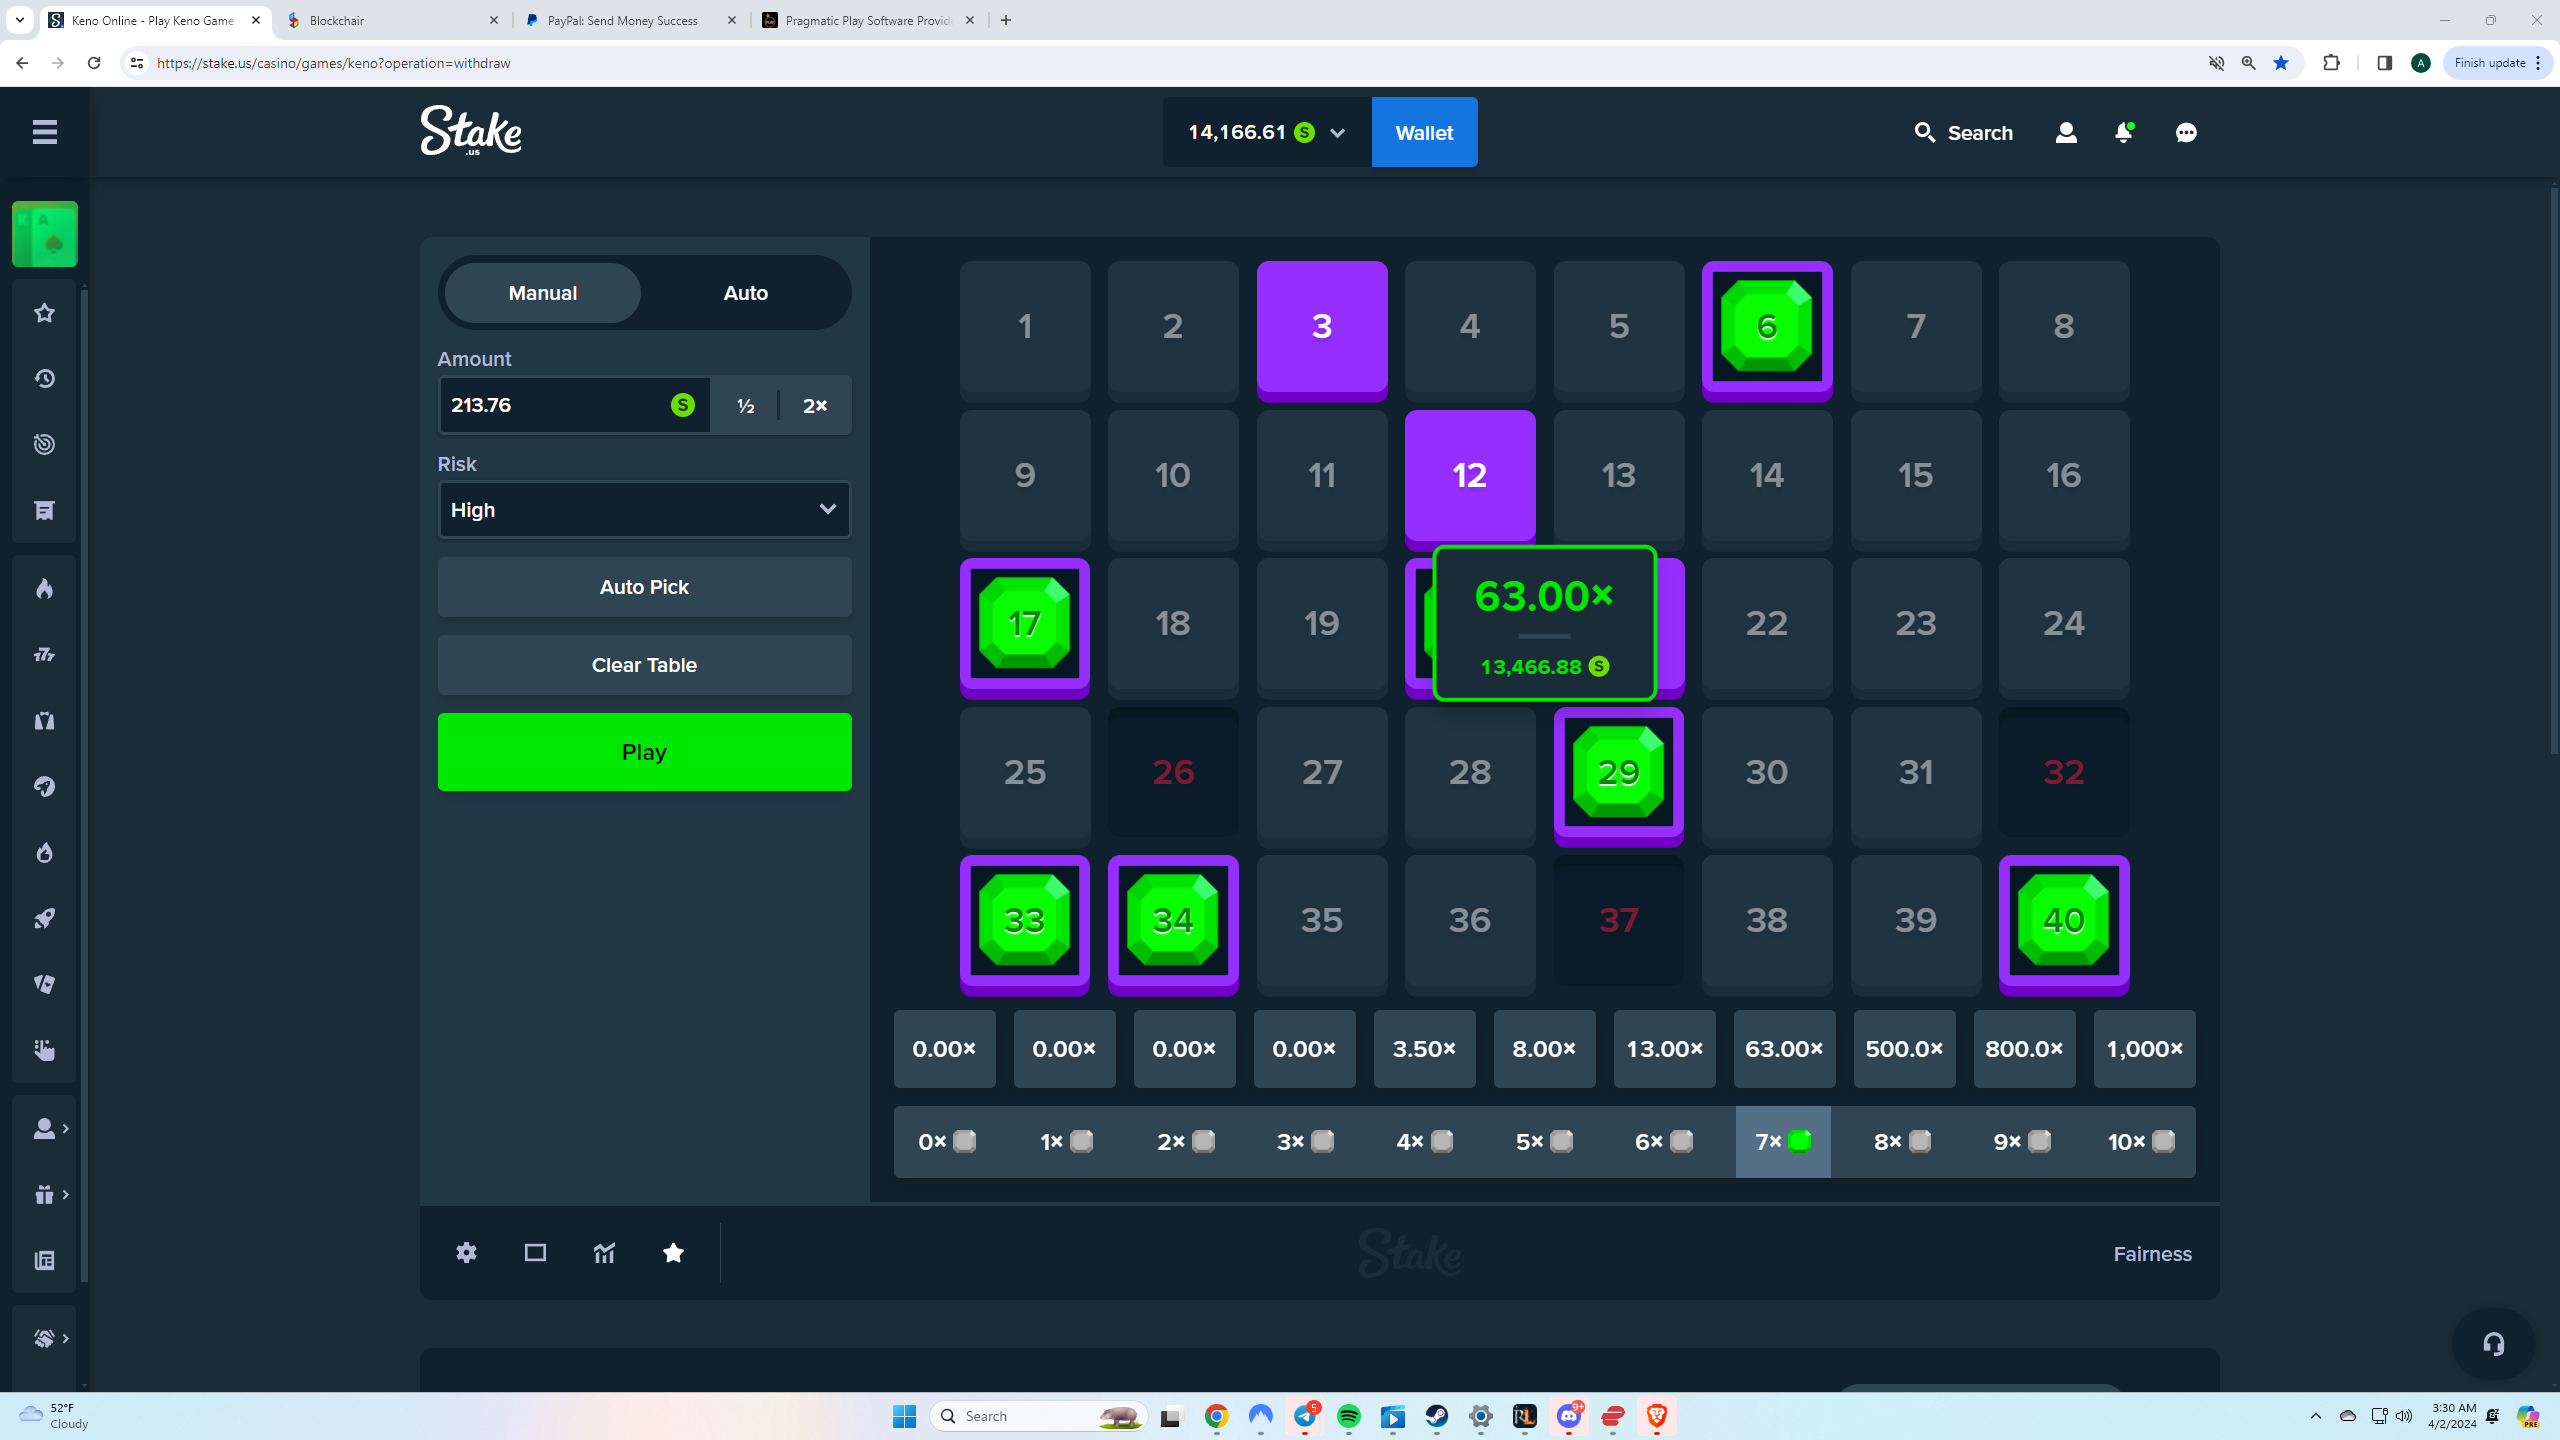Click the 1,000× payout multiplier box
2560x1440 pixels.
2144,1049
